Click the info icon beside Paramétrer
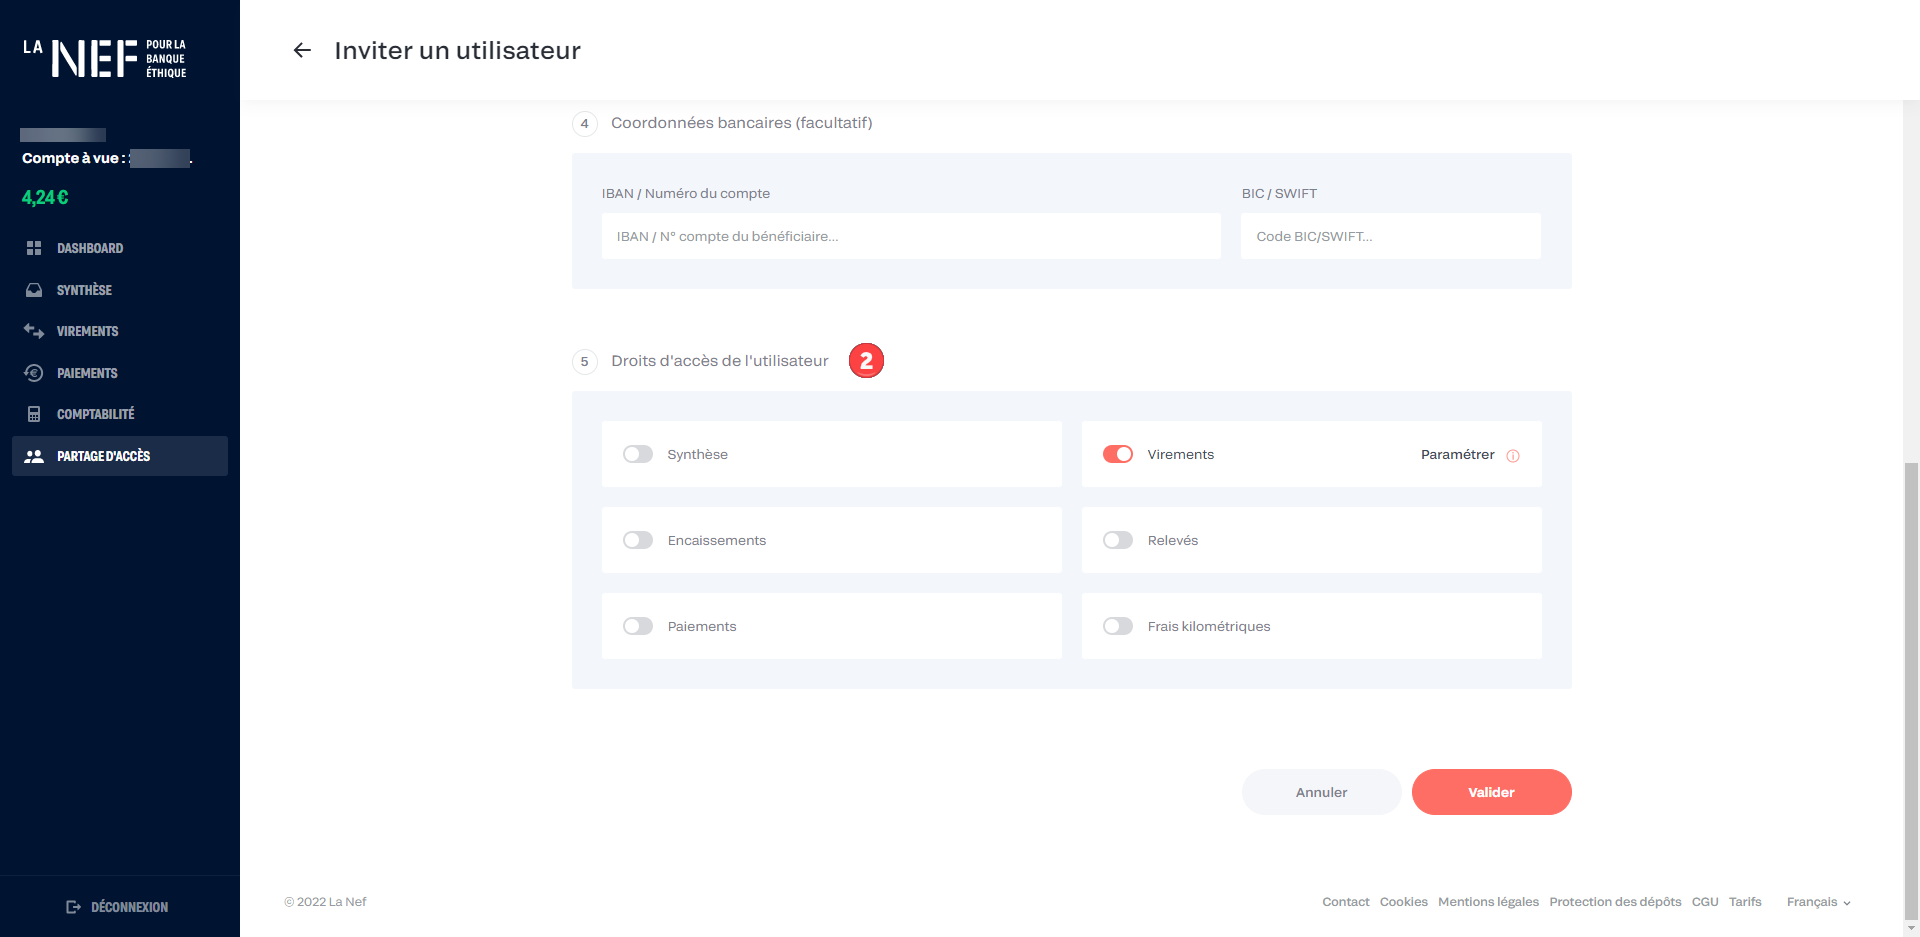This screenshot has height=937, width=1920. pos(1513,456)
